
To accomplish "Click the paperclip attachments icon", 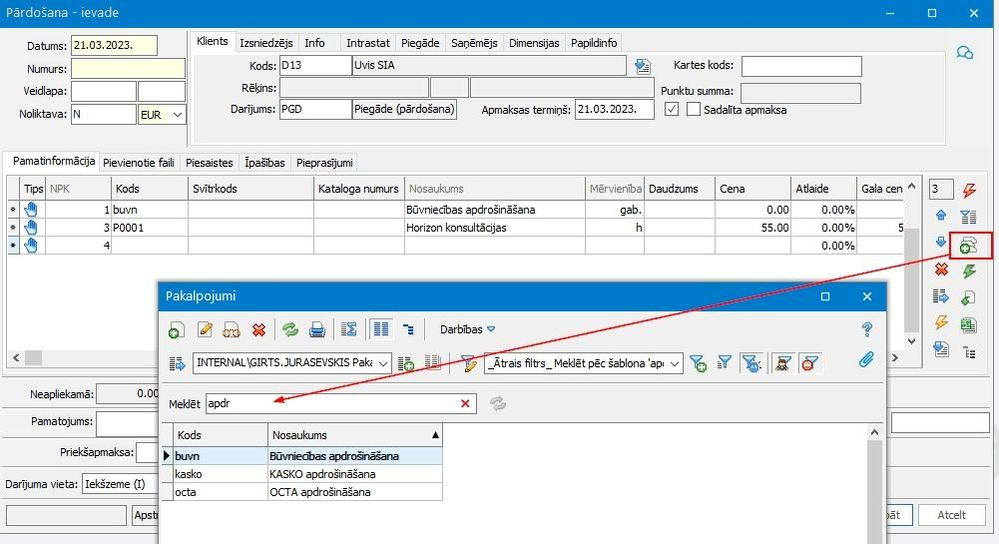I will pyautogui.click(x=866, y=360).
